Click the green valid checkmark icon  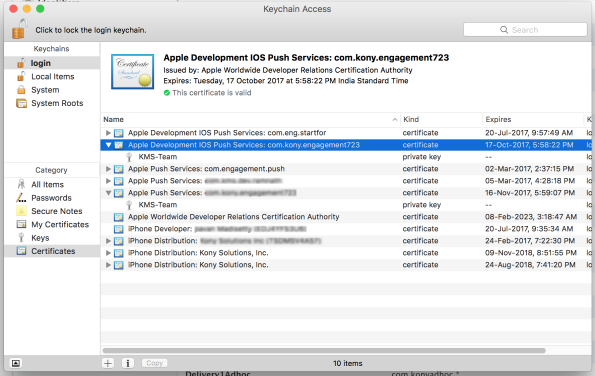click(x=167, y=93)
